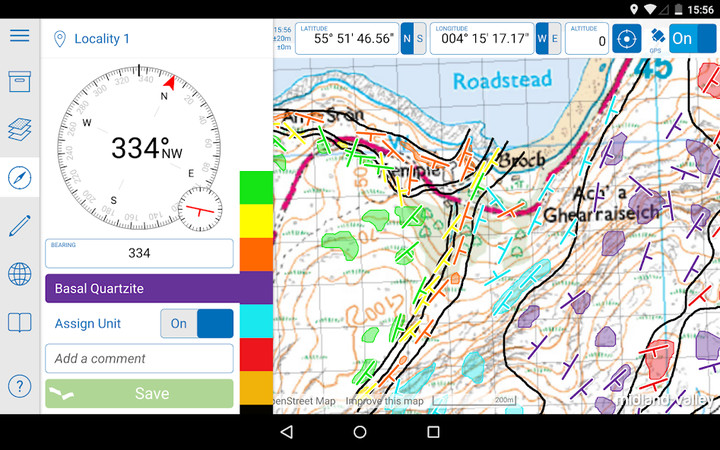Open the globe basemap icon
720x450 pixels.
point(19,274)
